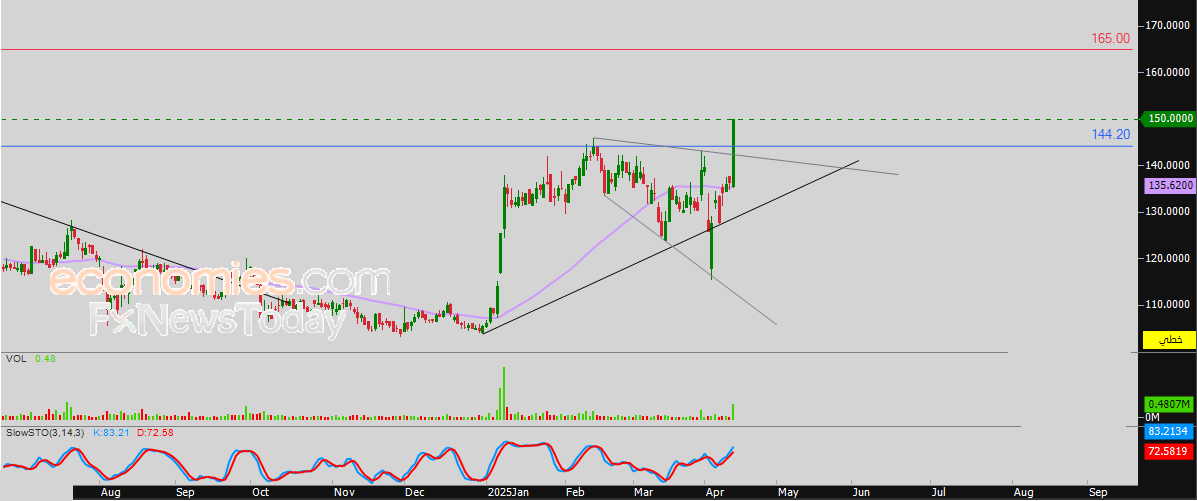Image resolution: width=1197 pixels, height=501 pixels.
Task: Click the May date axis label
Action: click(x=786, y=493)
